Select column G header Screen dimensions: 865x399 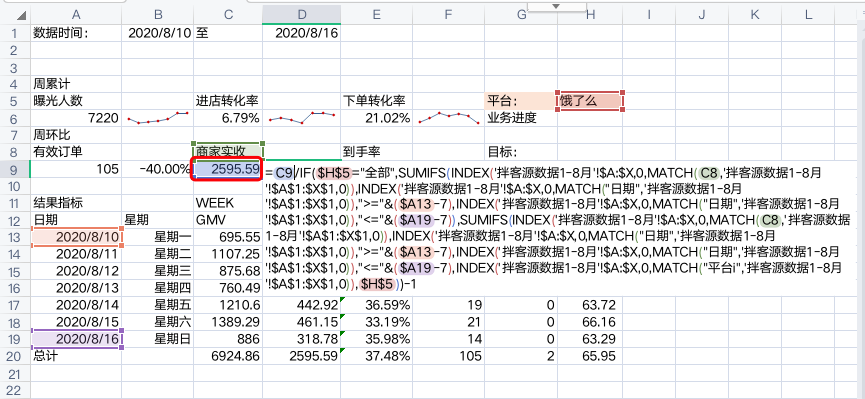521,15
